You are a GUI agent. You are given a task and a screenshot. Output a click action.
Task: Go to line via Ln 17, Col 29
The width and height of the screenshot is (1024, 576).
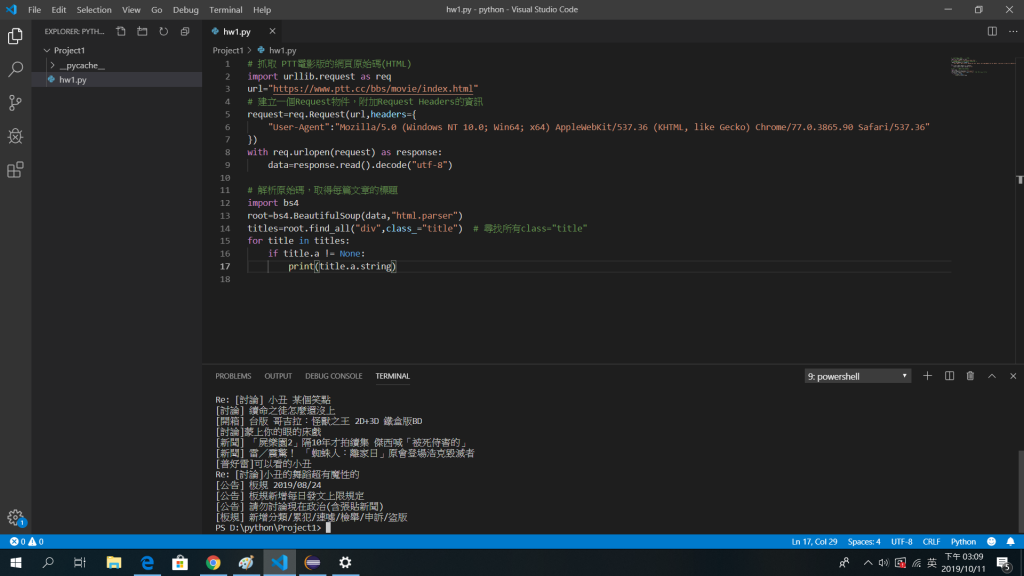click(814, 541)
